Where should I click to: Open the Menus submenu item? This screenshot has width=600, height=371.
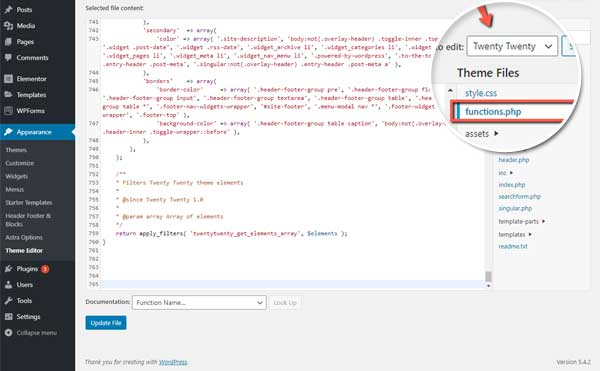tap(15, 189)
